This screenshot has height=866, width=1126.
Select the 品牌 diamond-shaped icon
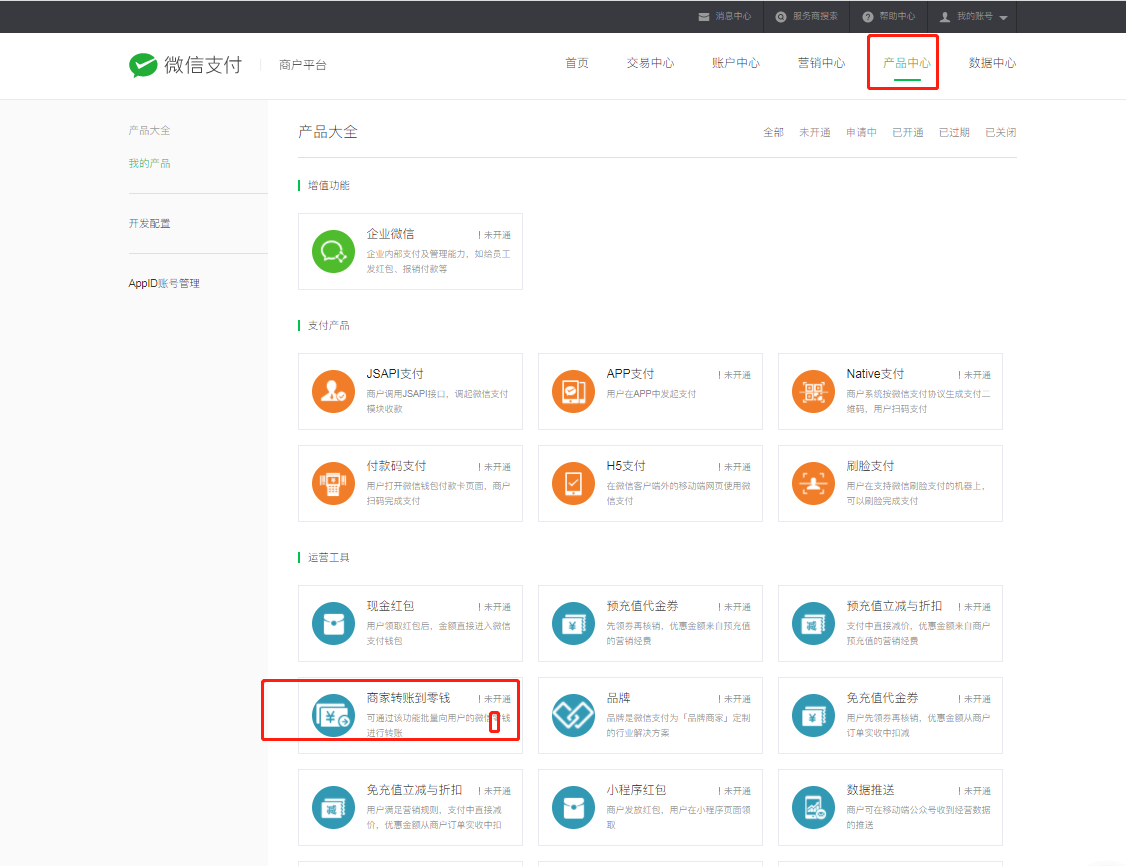(x=573, y=715)
